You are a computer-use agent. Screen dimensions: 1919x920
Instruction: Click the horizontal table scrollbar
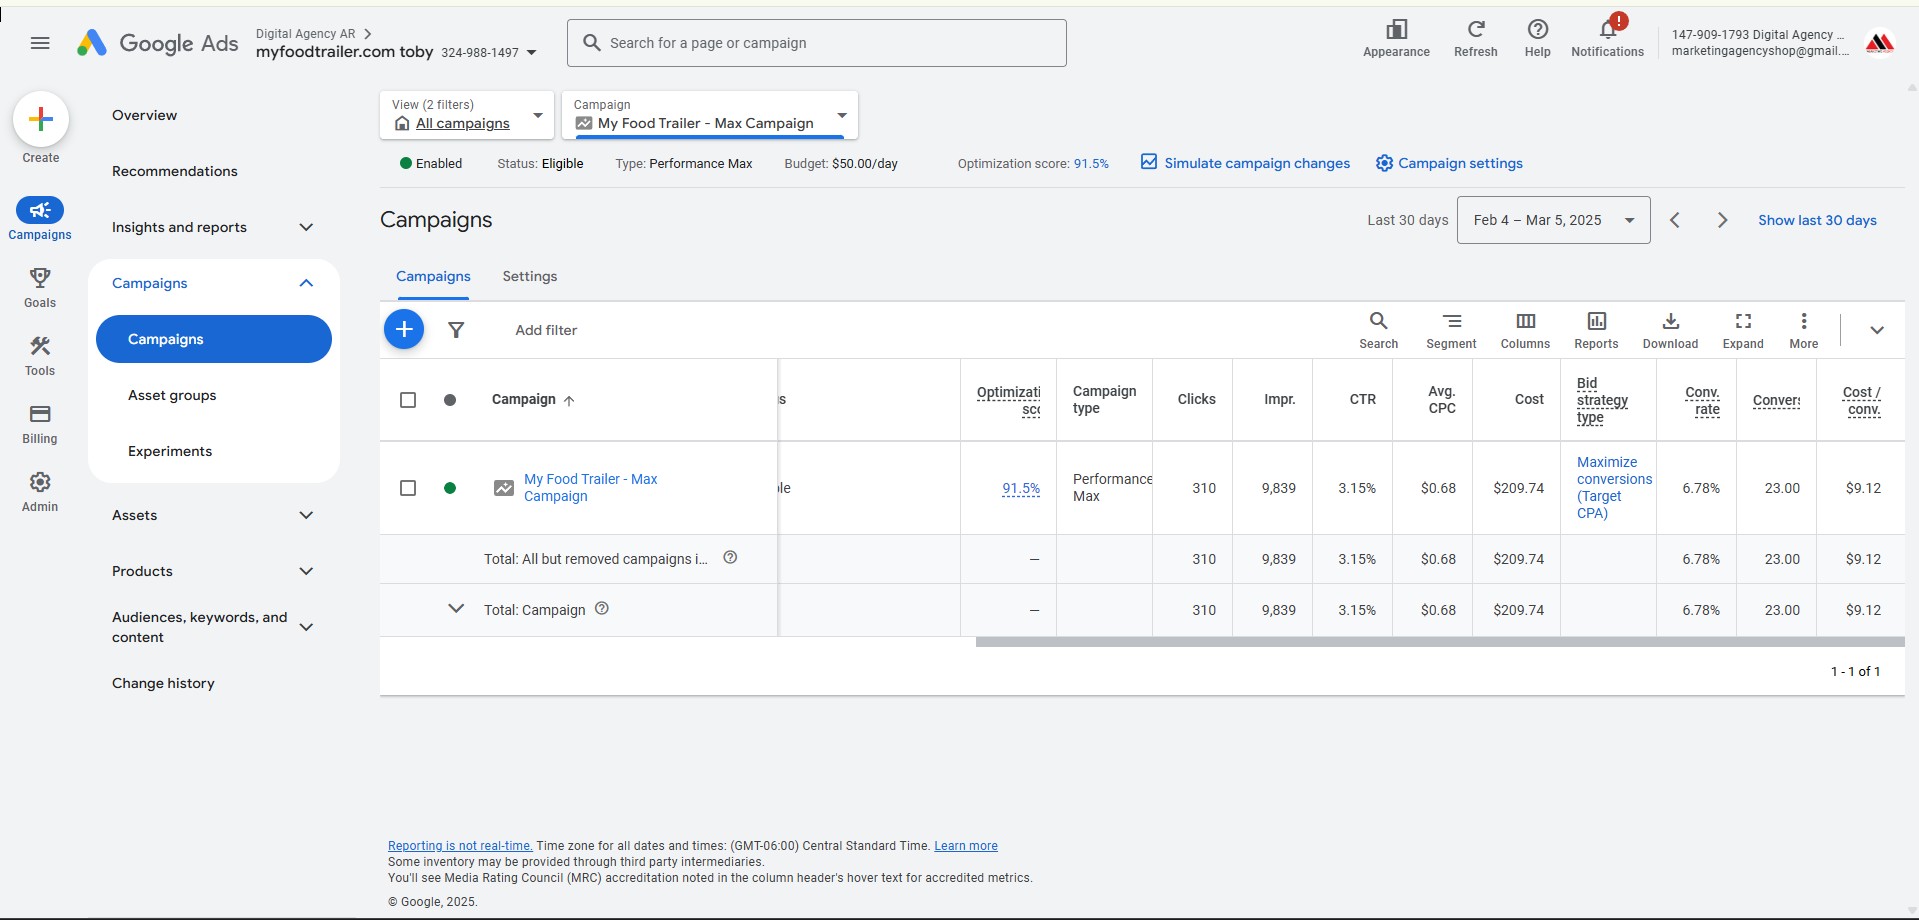[1440, 642]
